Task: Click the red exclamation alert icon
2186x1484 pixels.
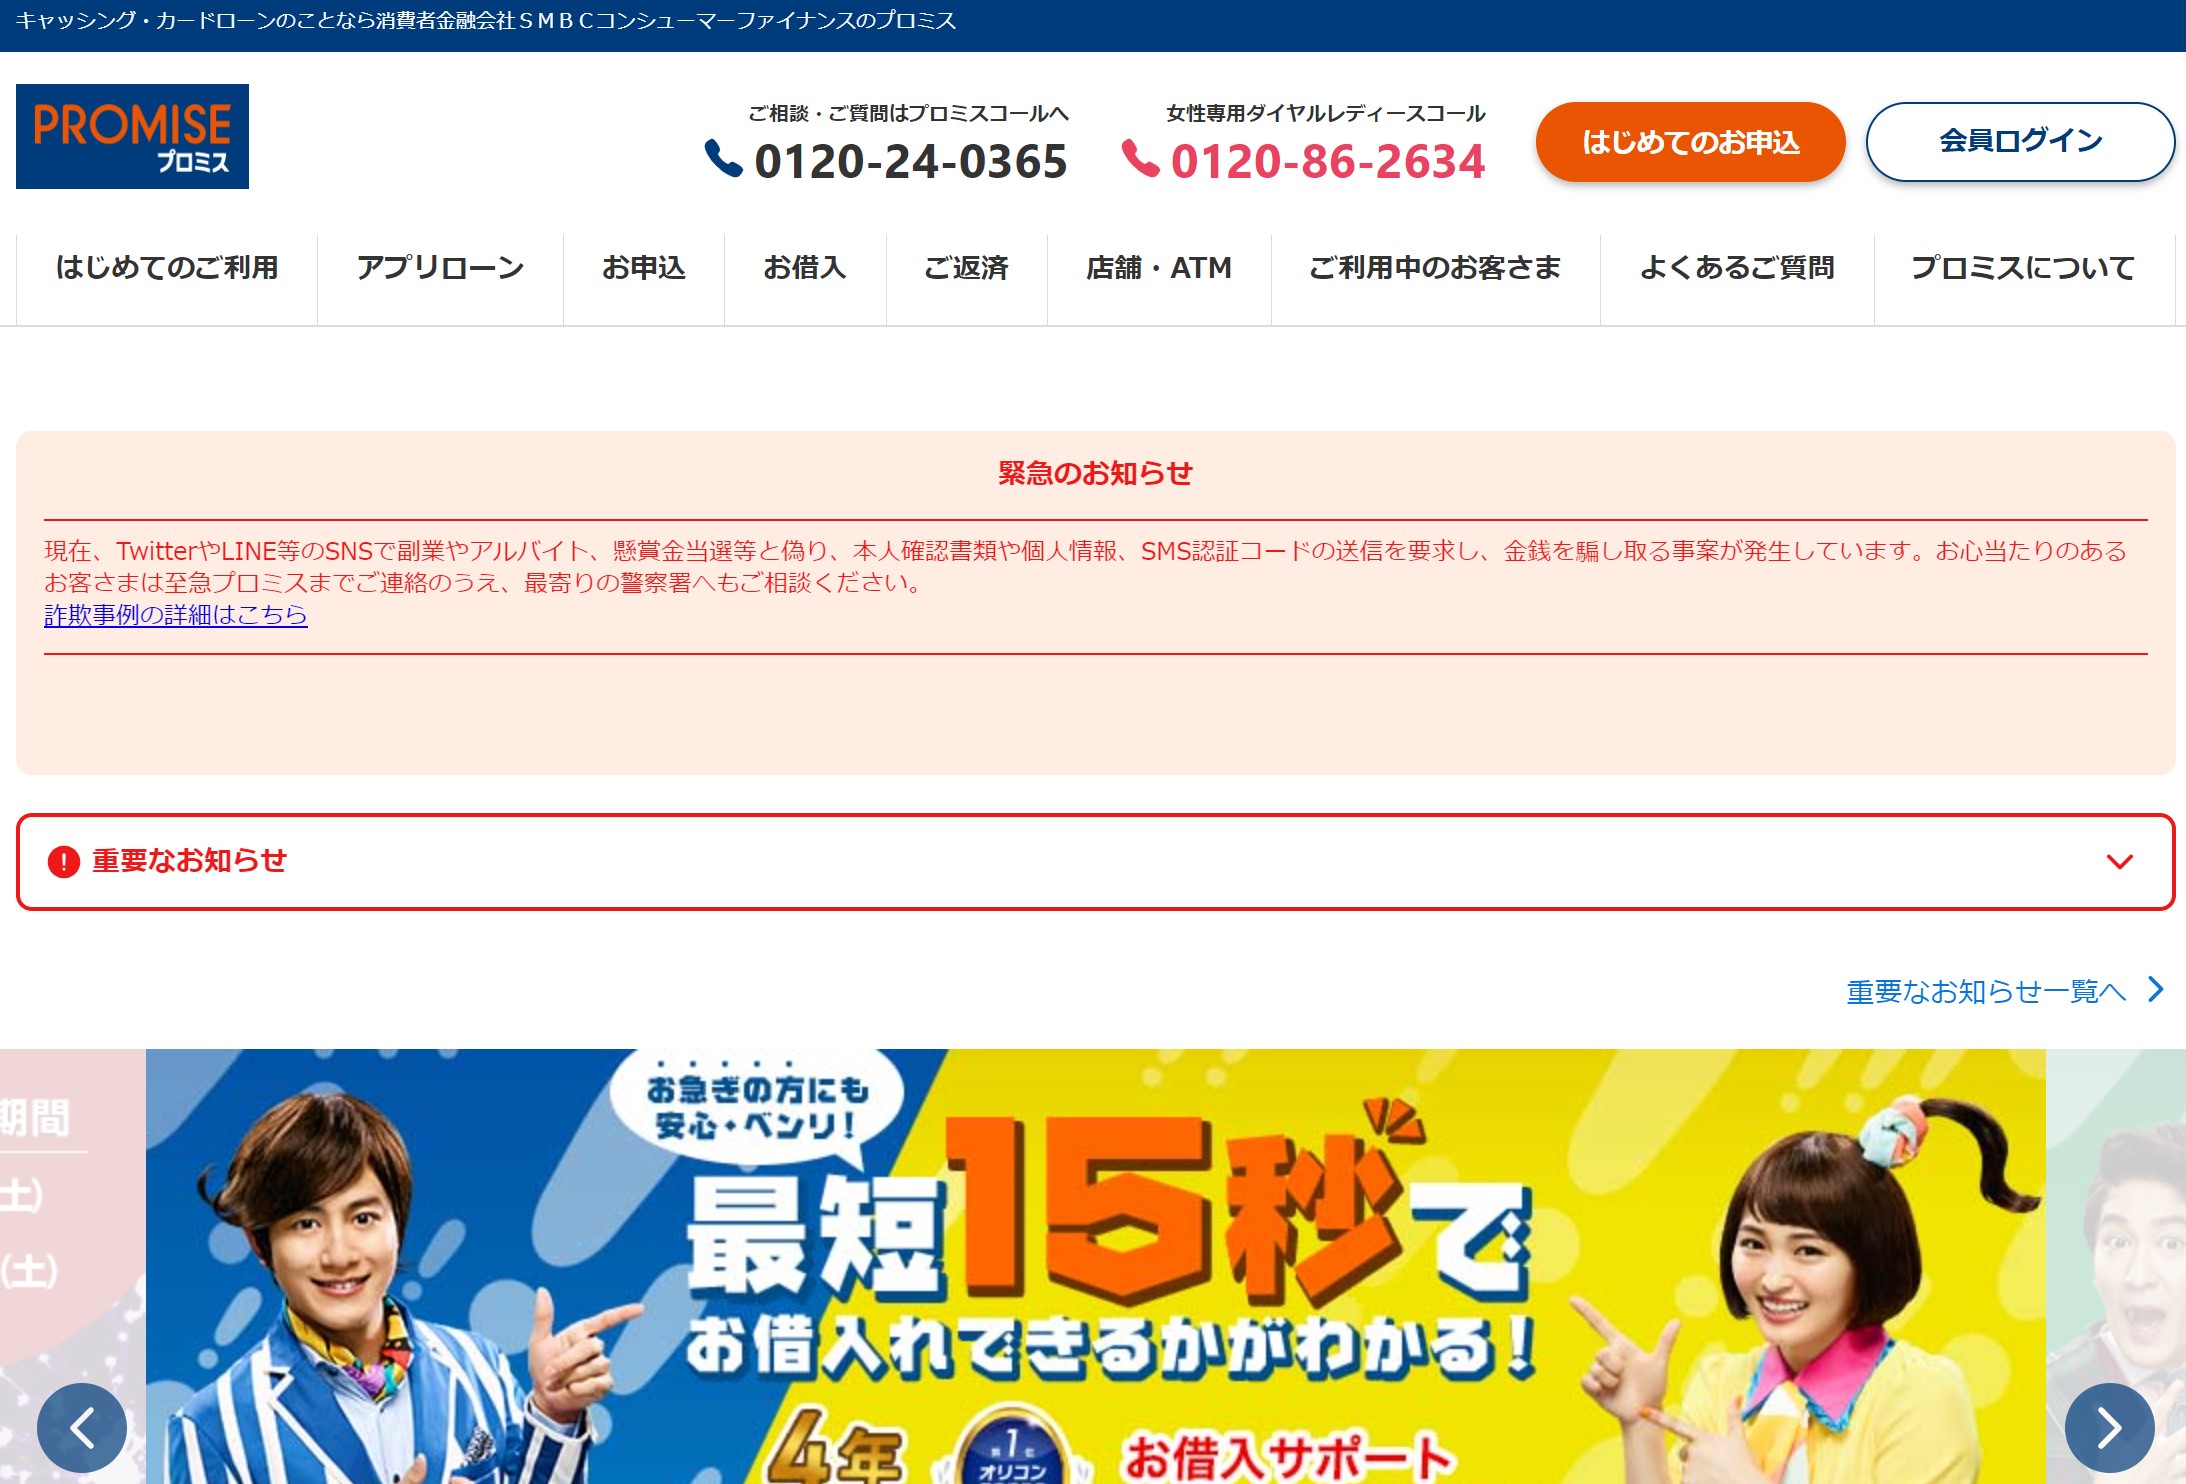Action: click(x=64, y=861)
